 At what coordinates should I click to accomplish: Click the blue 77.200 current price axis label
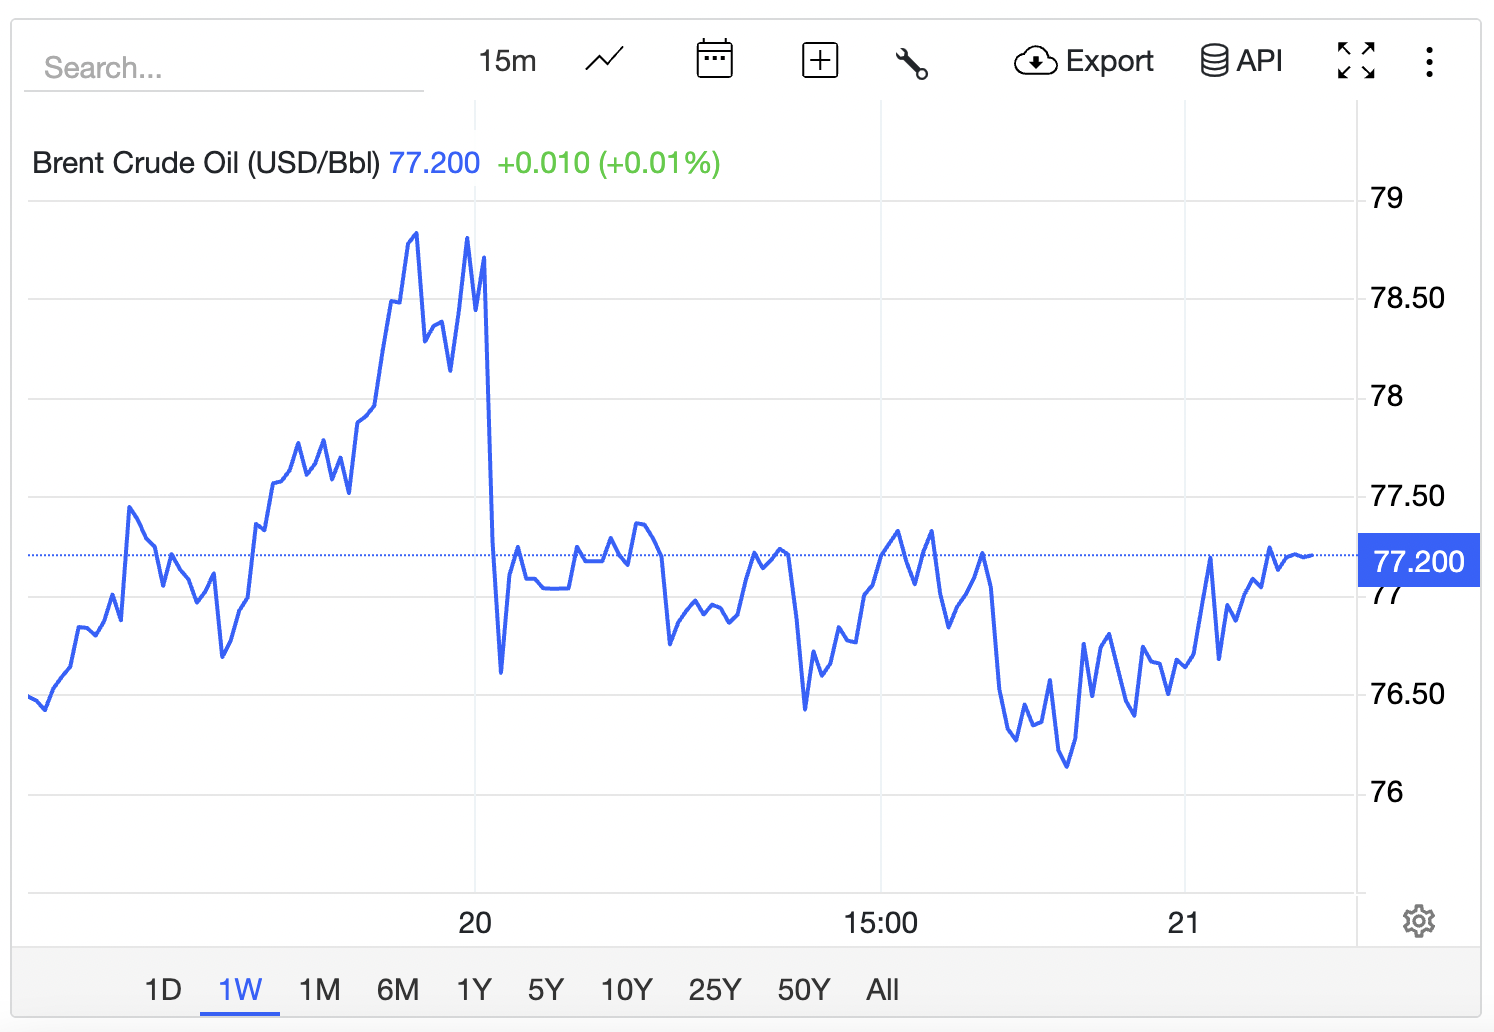(x=1418, y=561)
